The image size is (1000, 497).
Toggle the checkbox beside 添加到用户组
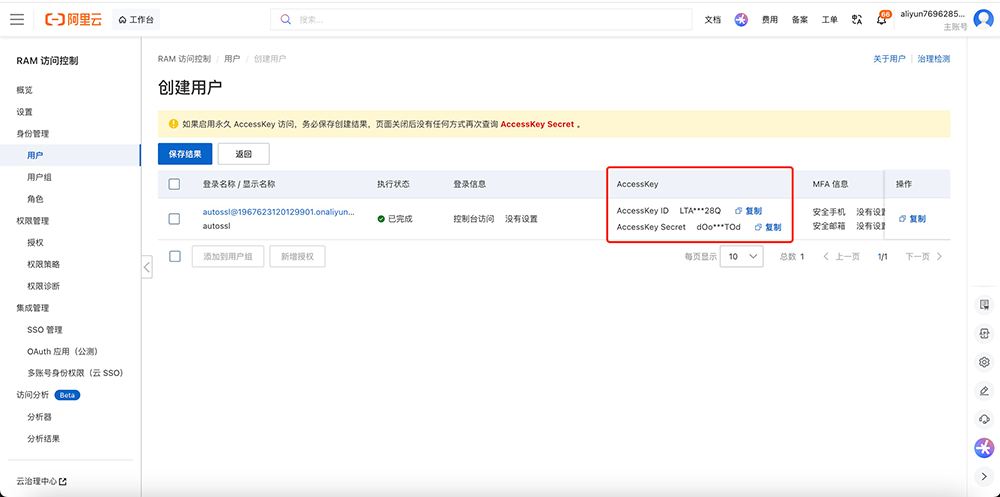pos(175,256)
